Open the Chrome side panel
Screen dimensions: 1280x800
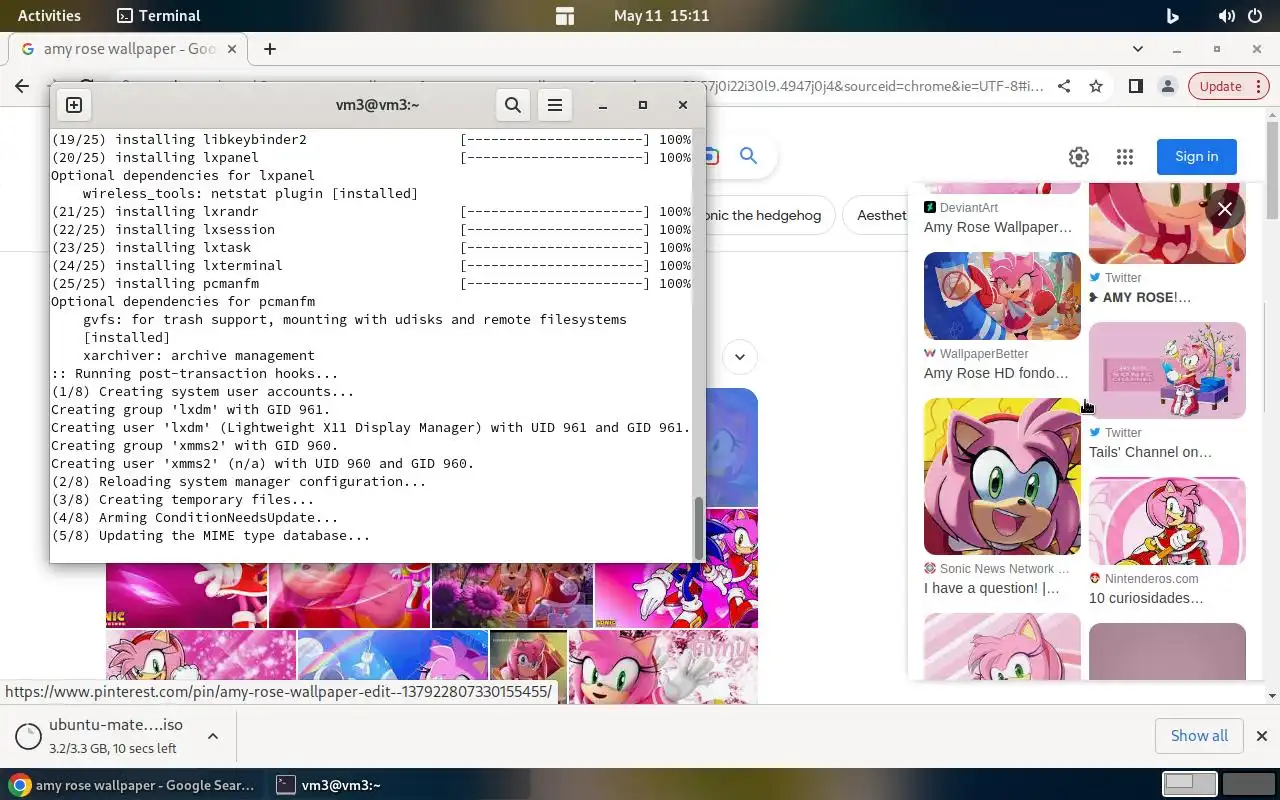coord(1135,86)
